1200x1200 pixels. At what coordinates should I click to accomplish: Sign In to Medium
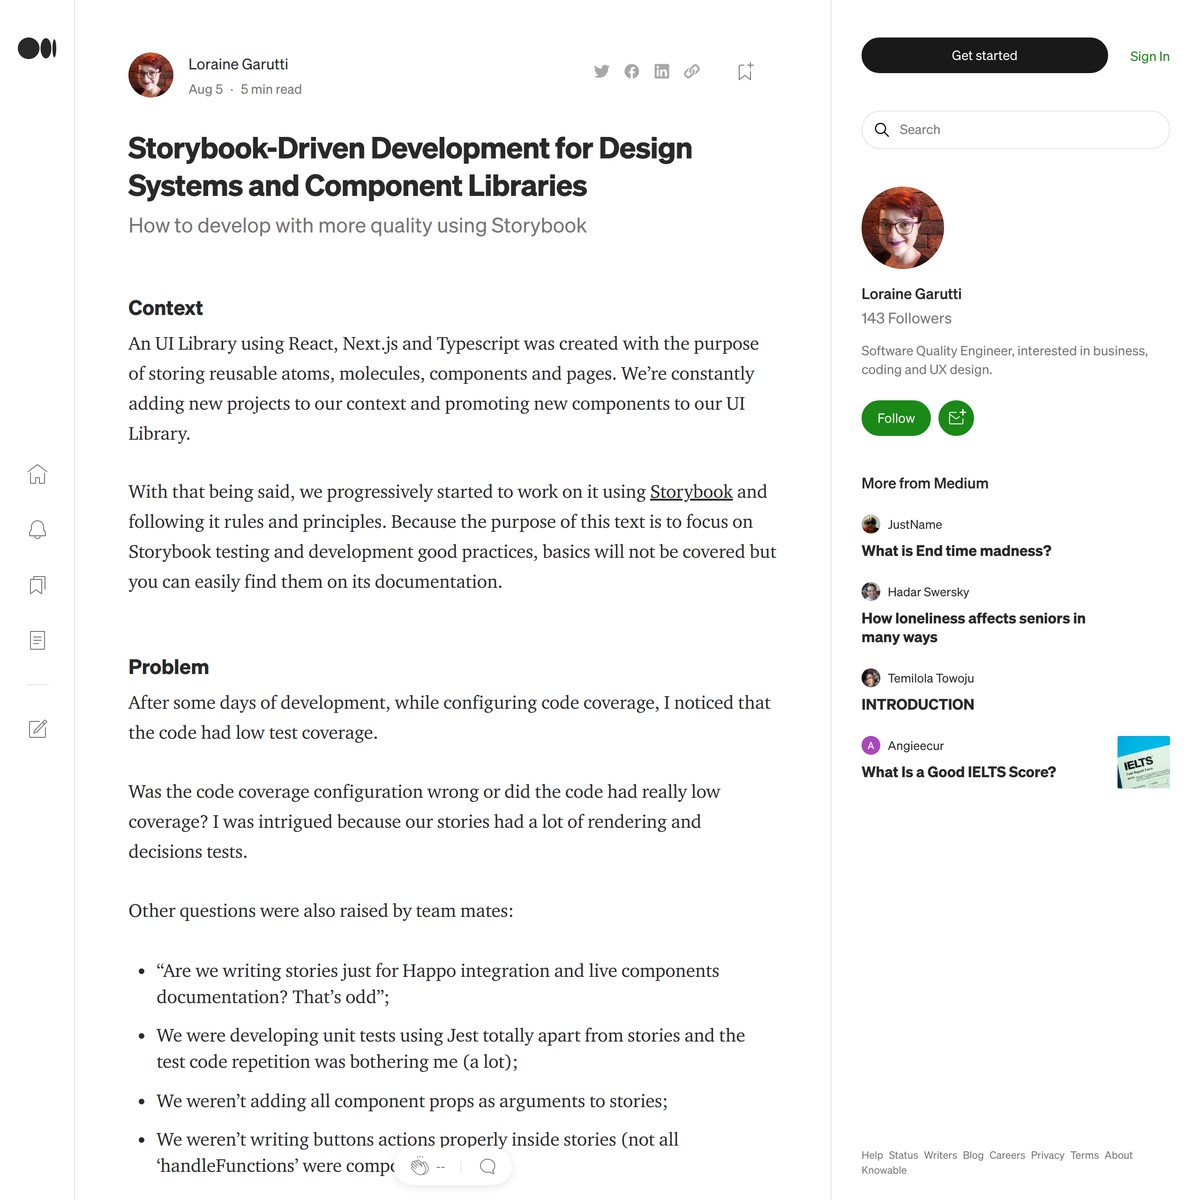coord(1149,56)
